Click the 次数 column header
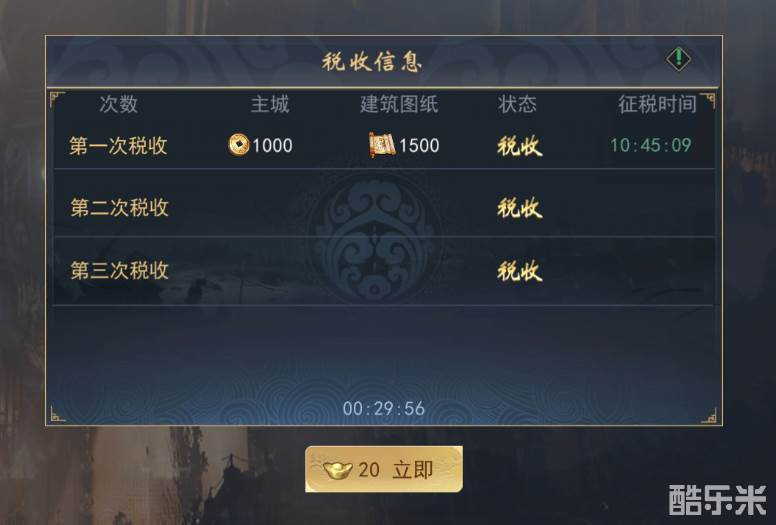 pos(119,104)
